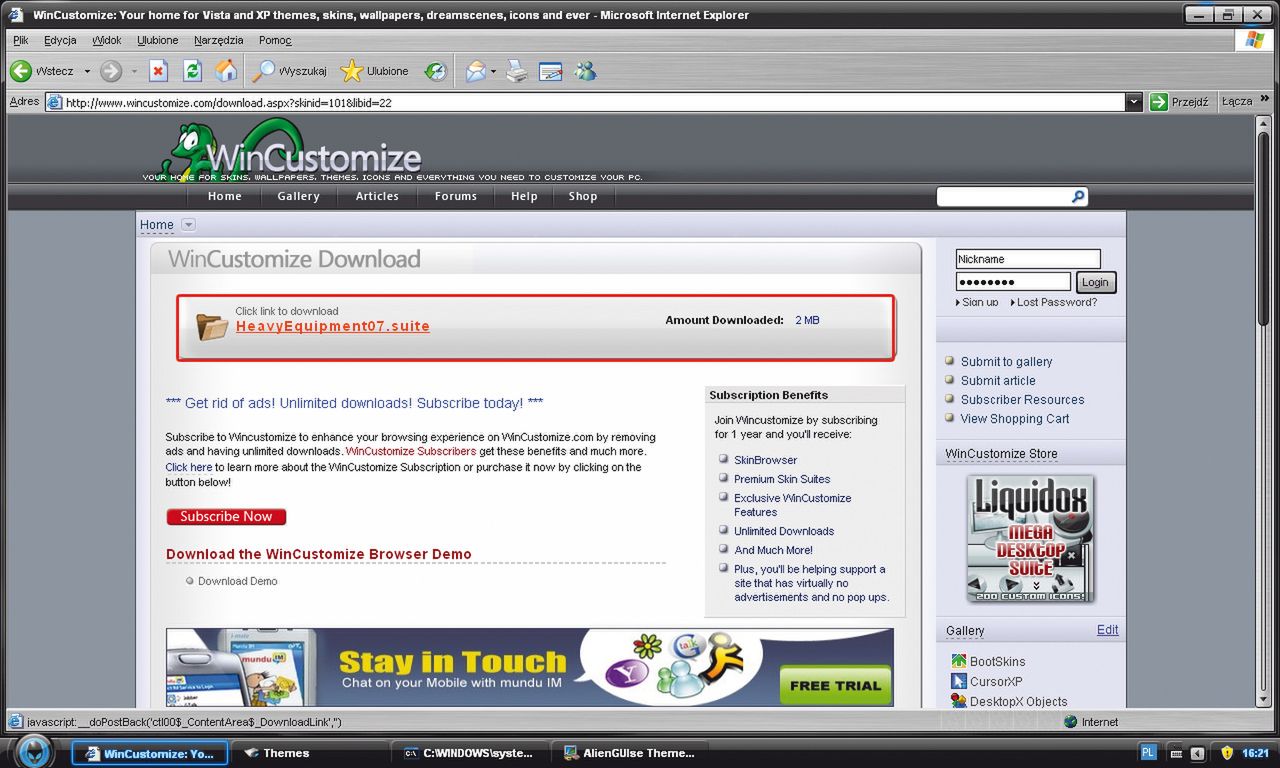Open Messenger from the toolbar
This screenshot has width=1280, height=768.
(x=586, y=71)
